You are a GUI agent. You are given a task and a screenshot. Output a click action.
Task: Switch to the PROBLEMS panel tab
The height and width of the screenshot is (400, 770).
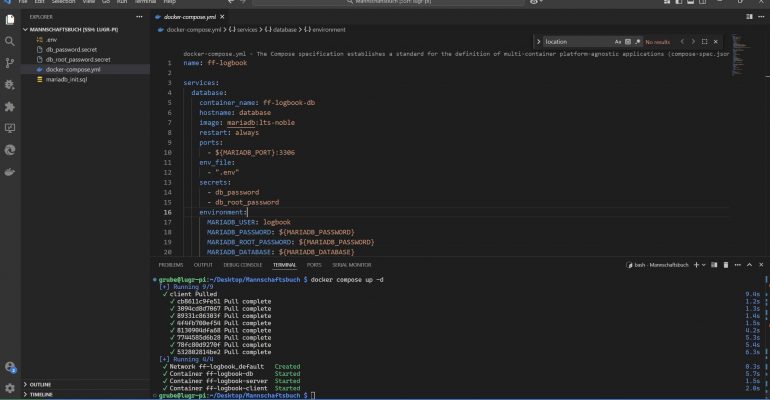171,265
